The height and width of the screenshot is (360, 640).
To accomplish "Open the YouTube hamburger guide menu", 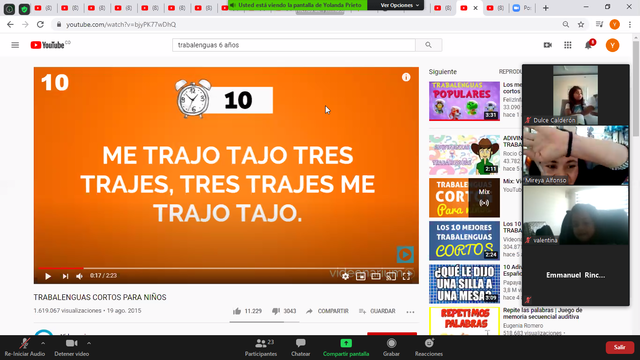I will point(15,45).
